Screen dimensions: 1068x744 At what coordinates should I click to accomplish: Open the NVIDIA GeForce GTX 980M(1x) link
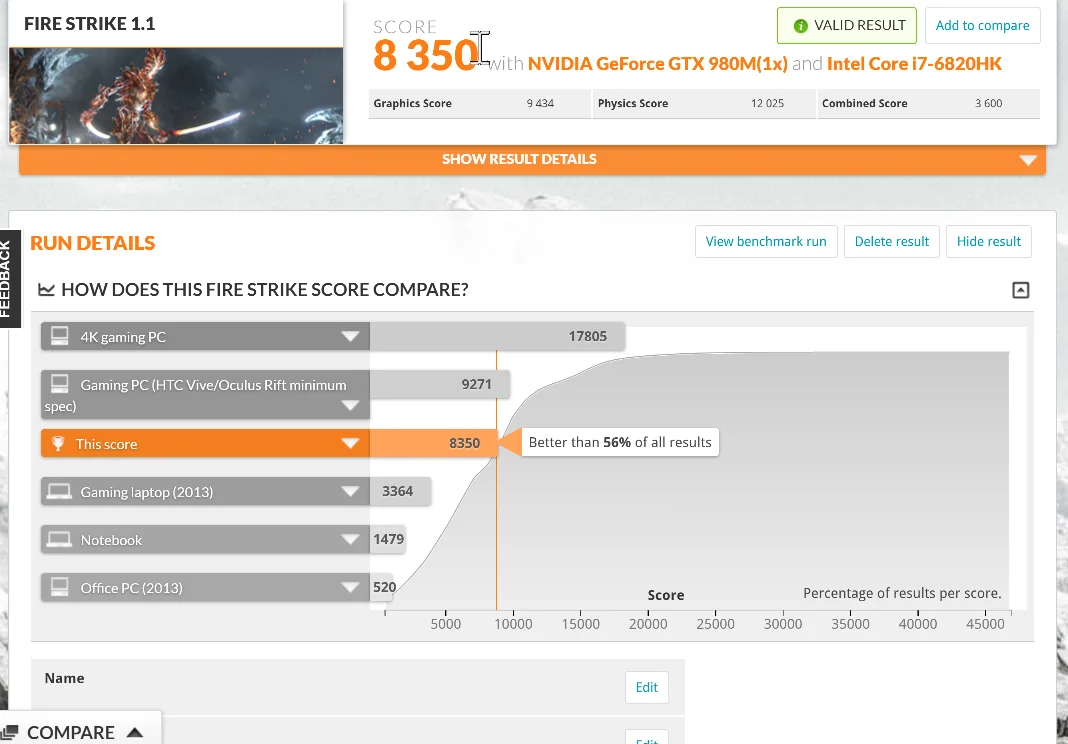tap(657, 64)
